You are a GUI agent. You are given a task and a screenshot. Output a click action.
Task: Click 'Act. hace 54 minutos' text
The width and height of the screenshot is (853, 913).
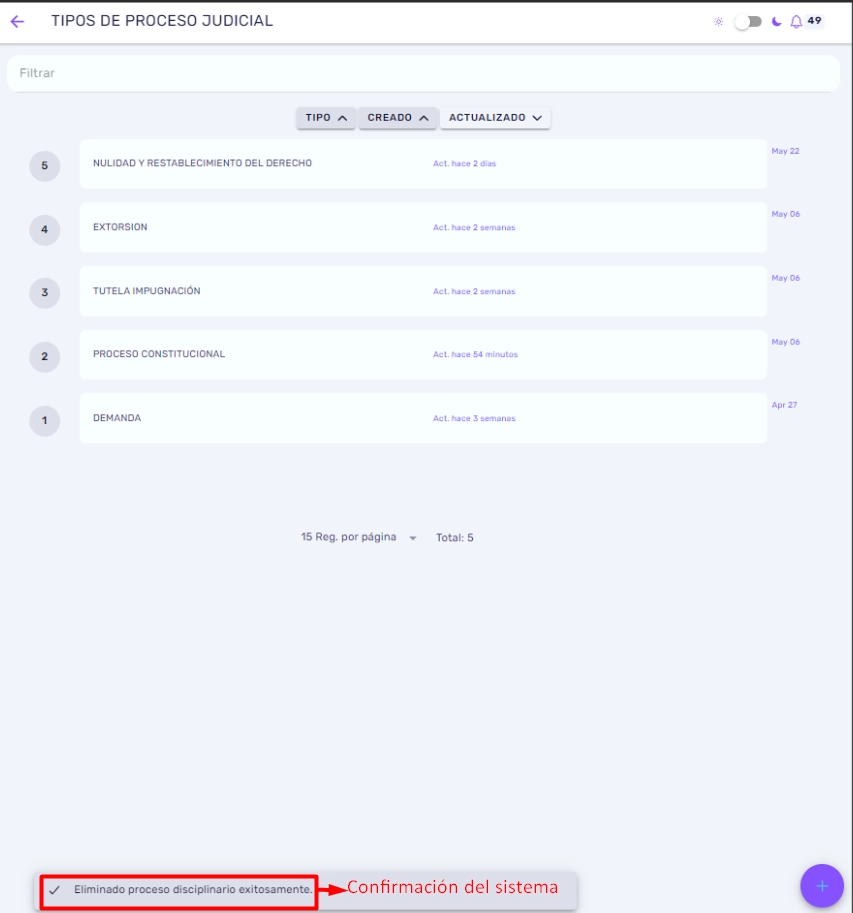[x=475, y=355]
